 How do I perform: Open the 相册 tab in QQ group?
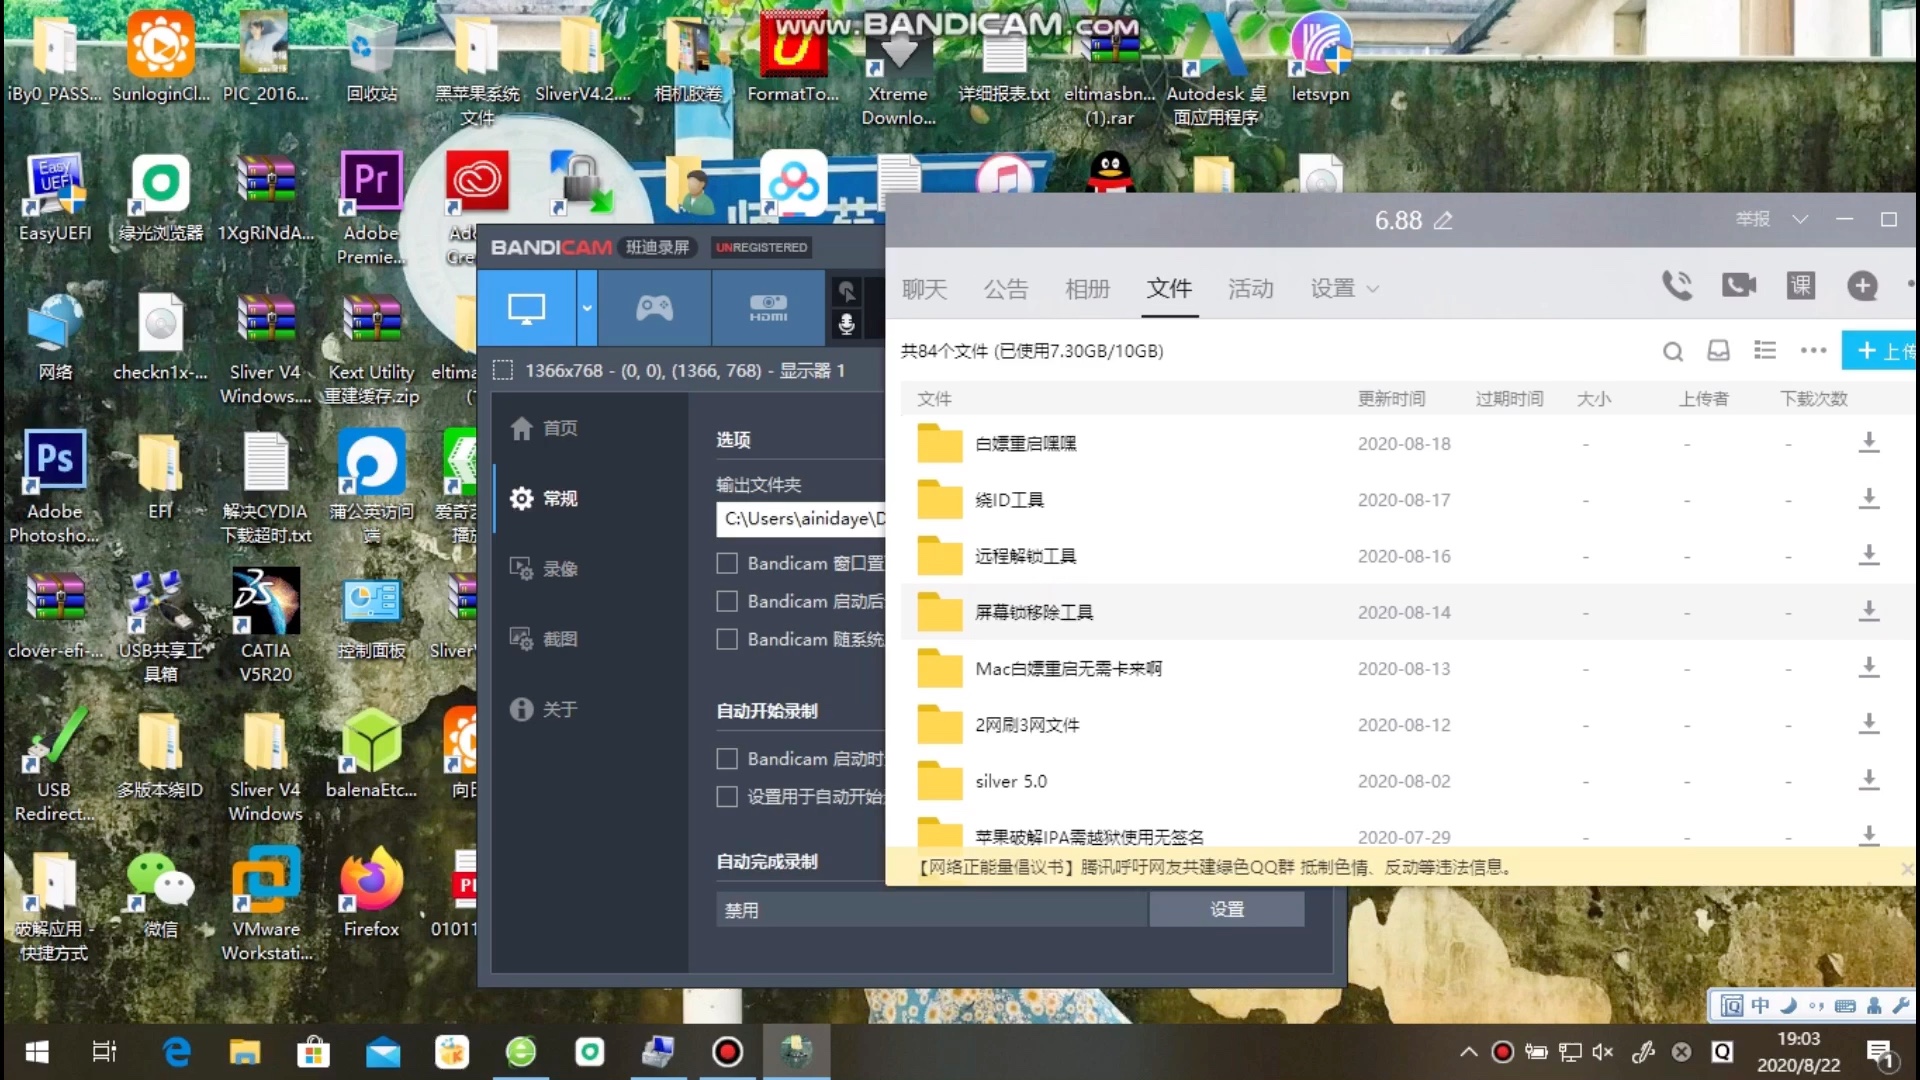(x=1088, y=289)
